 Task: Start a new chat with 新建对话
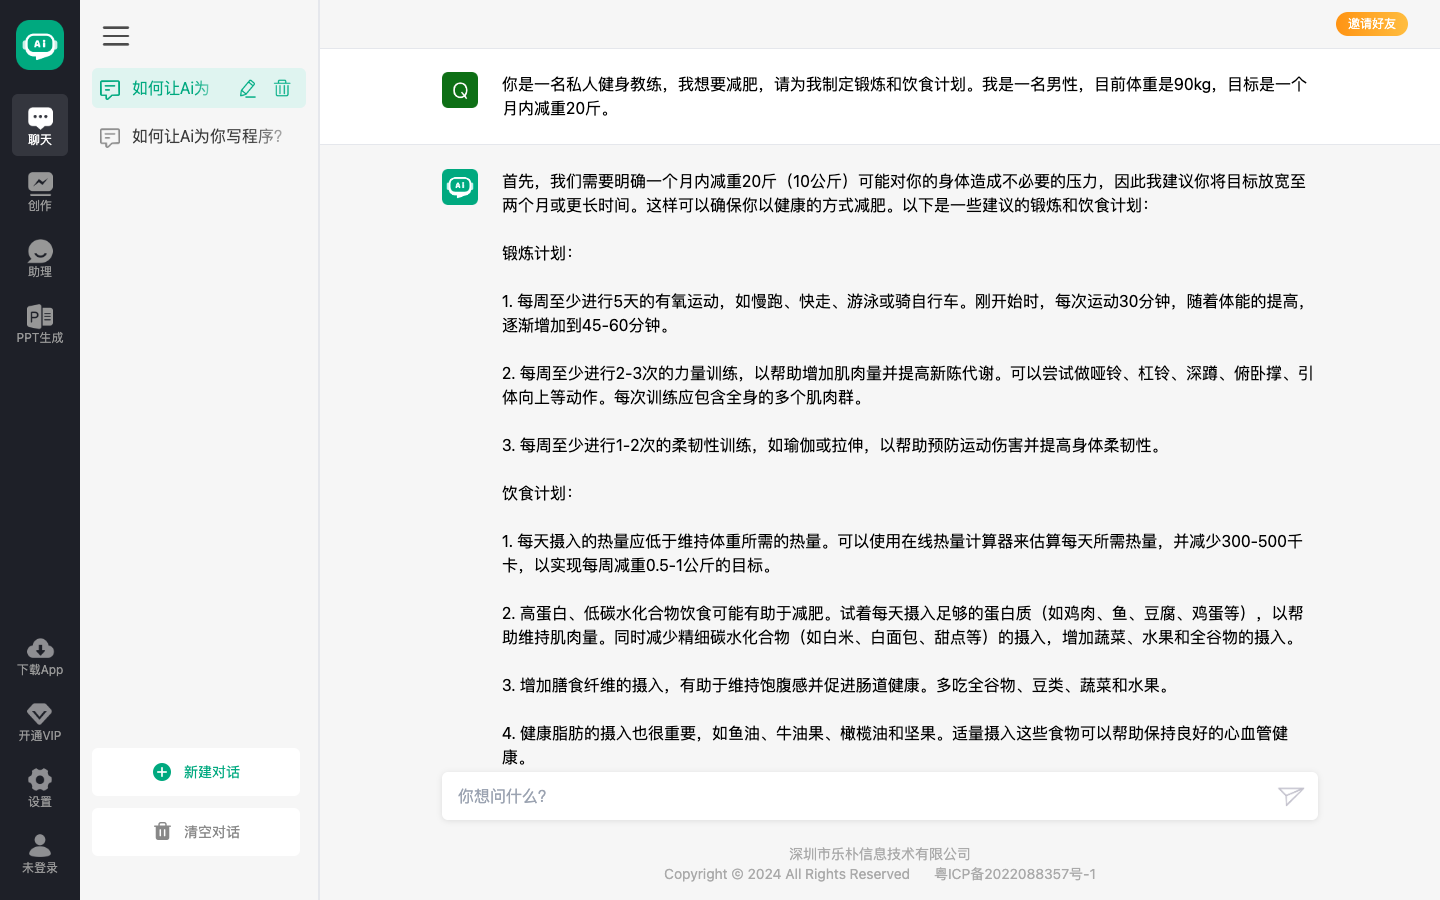coord(196,772)
